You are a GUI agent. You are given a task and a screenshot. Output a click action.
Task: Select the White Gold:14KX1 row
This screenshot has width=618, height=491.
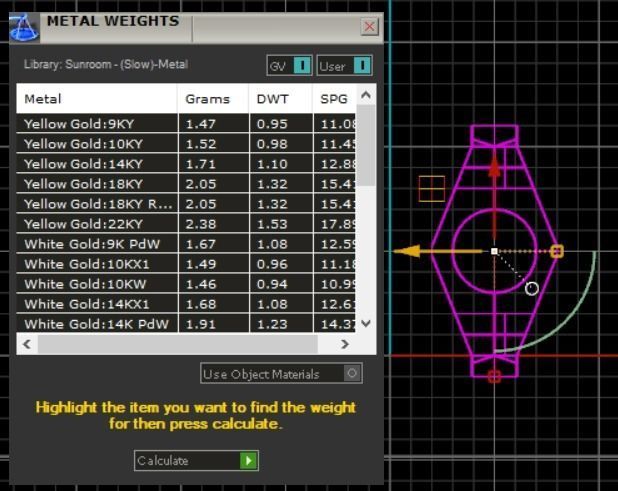[x=186, y=304]
